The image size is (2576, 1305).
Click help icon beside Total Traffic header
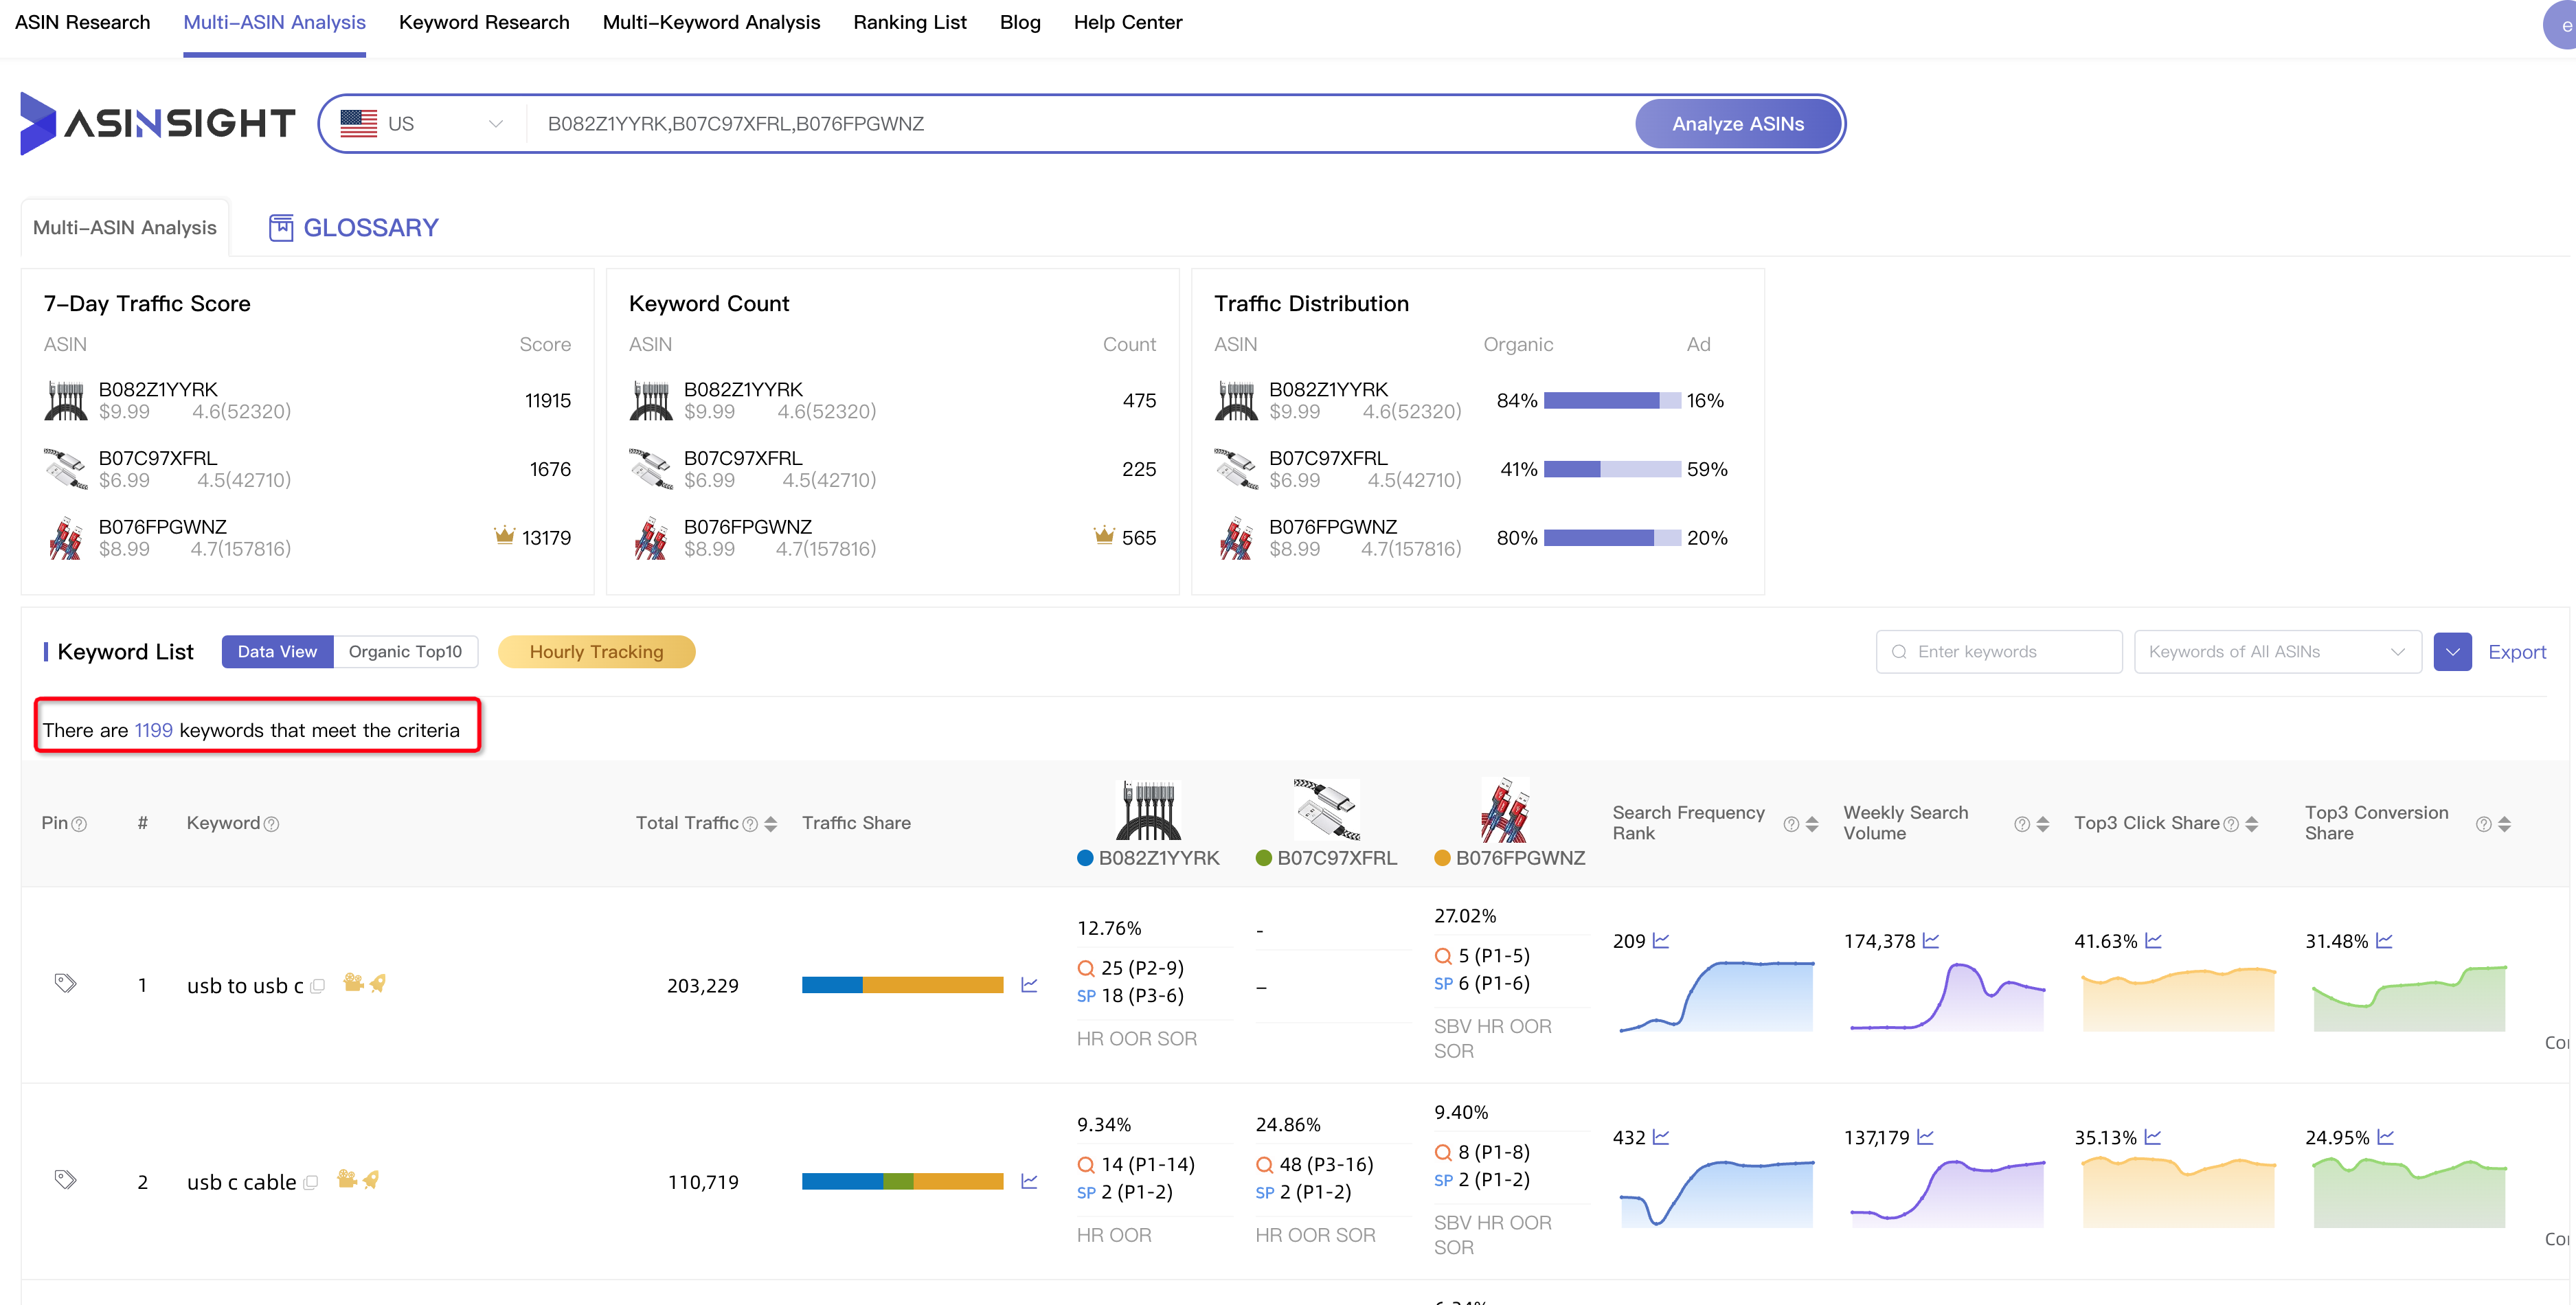(750, 824)
